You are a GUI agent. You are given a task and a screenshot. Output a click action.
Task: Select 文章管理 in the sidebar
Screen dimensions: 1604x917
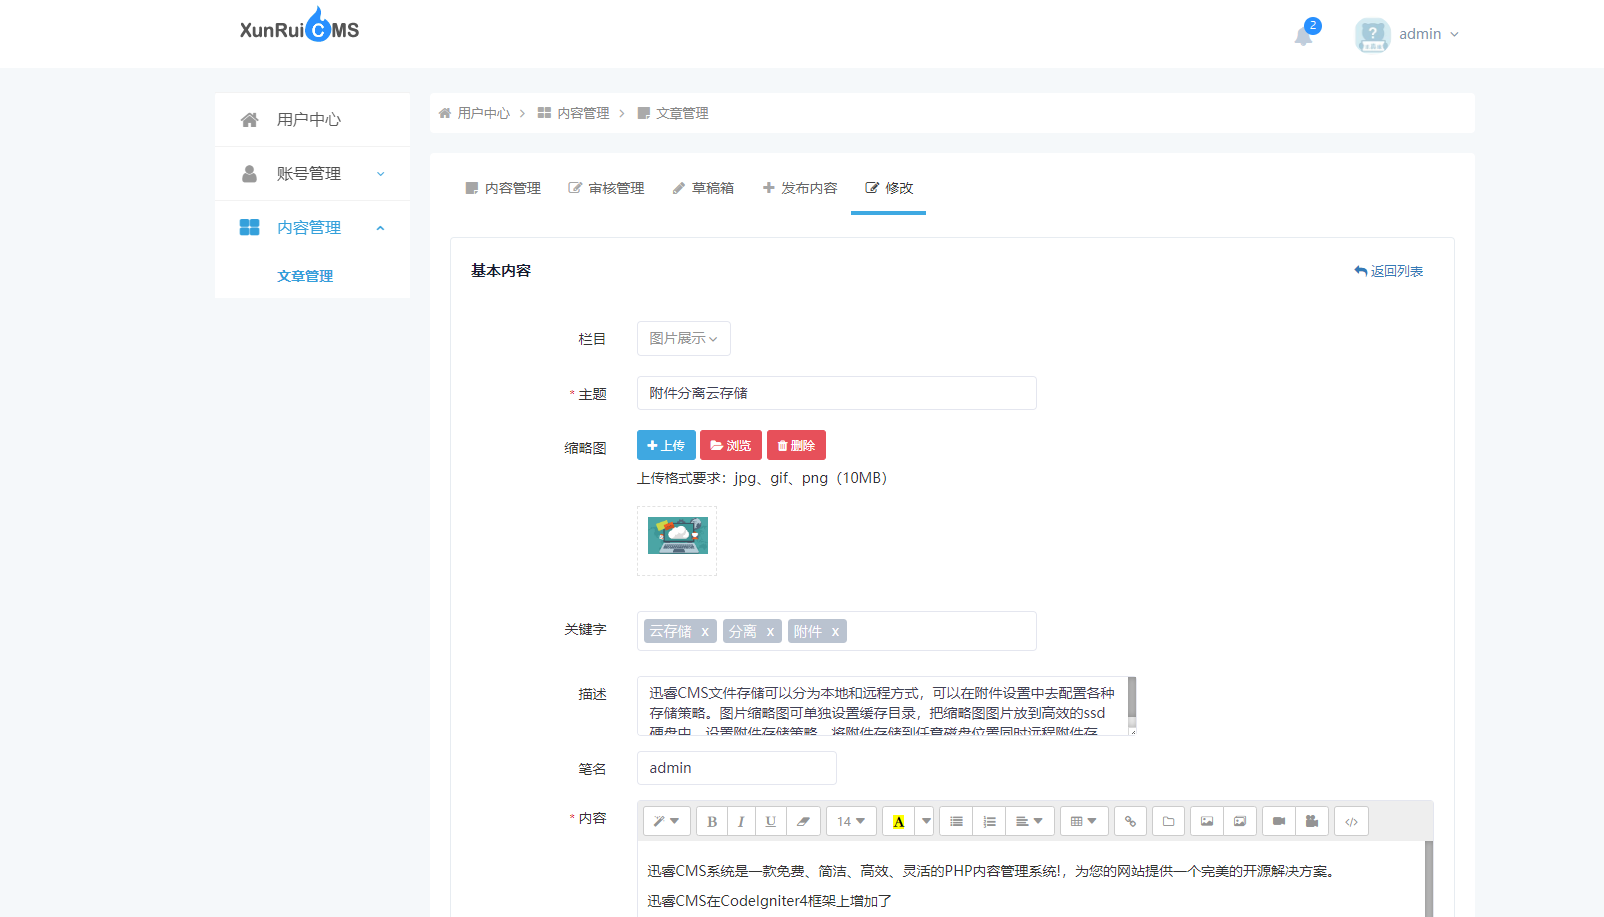point(305,276)
